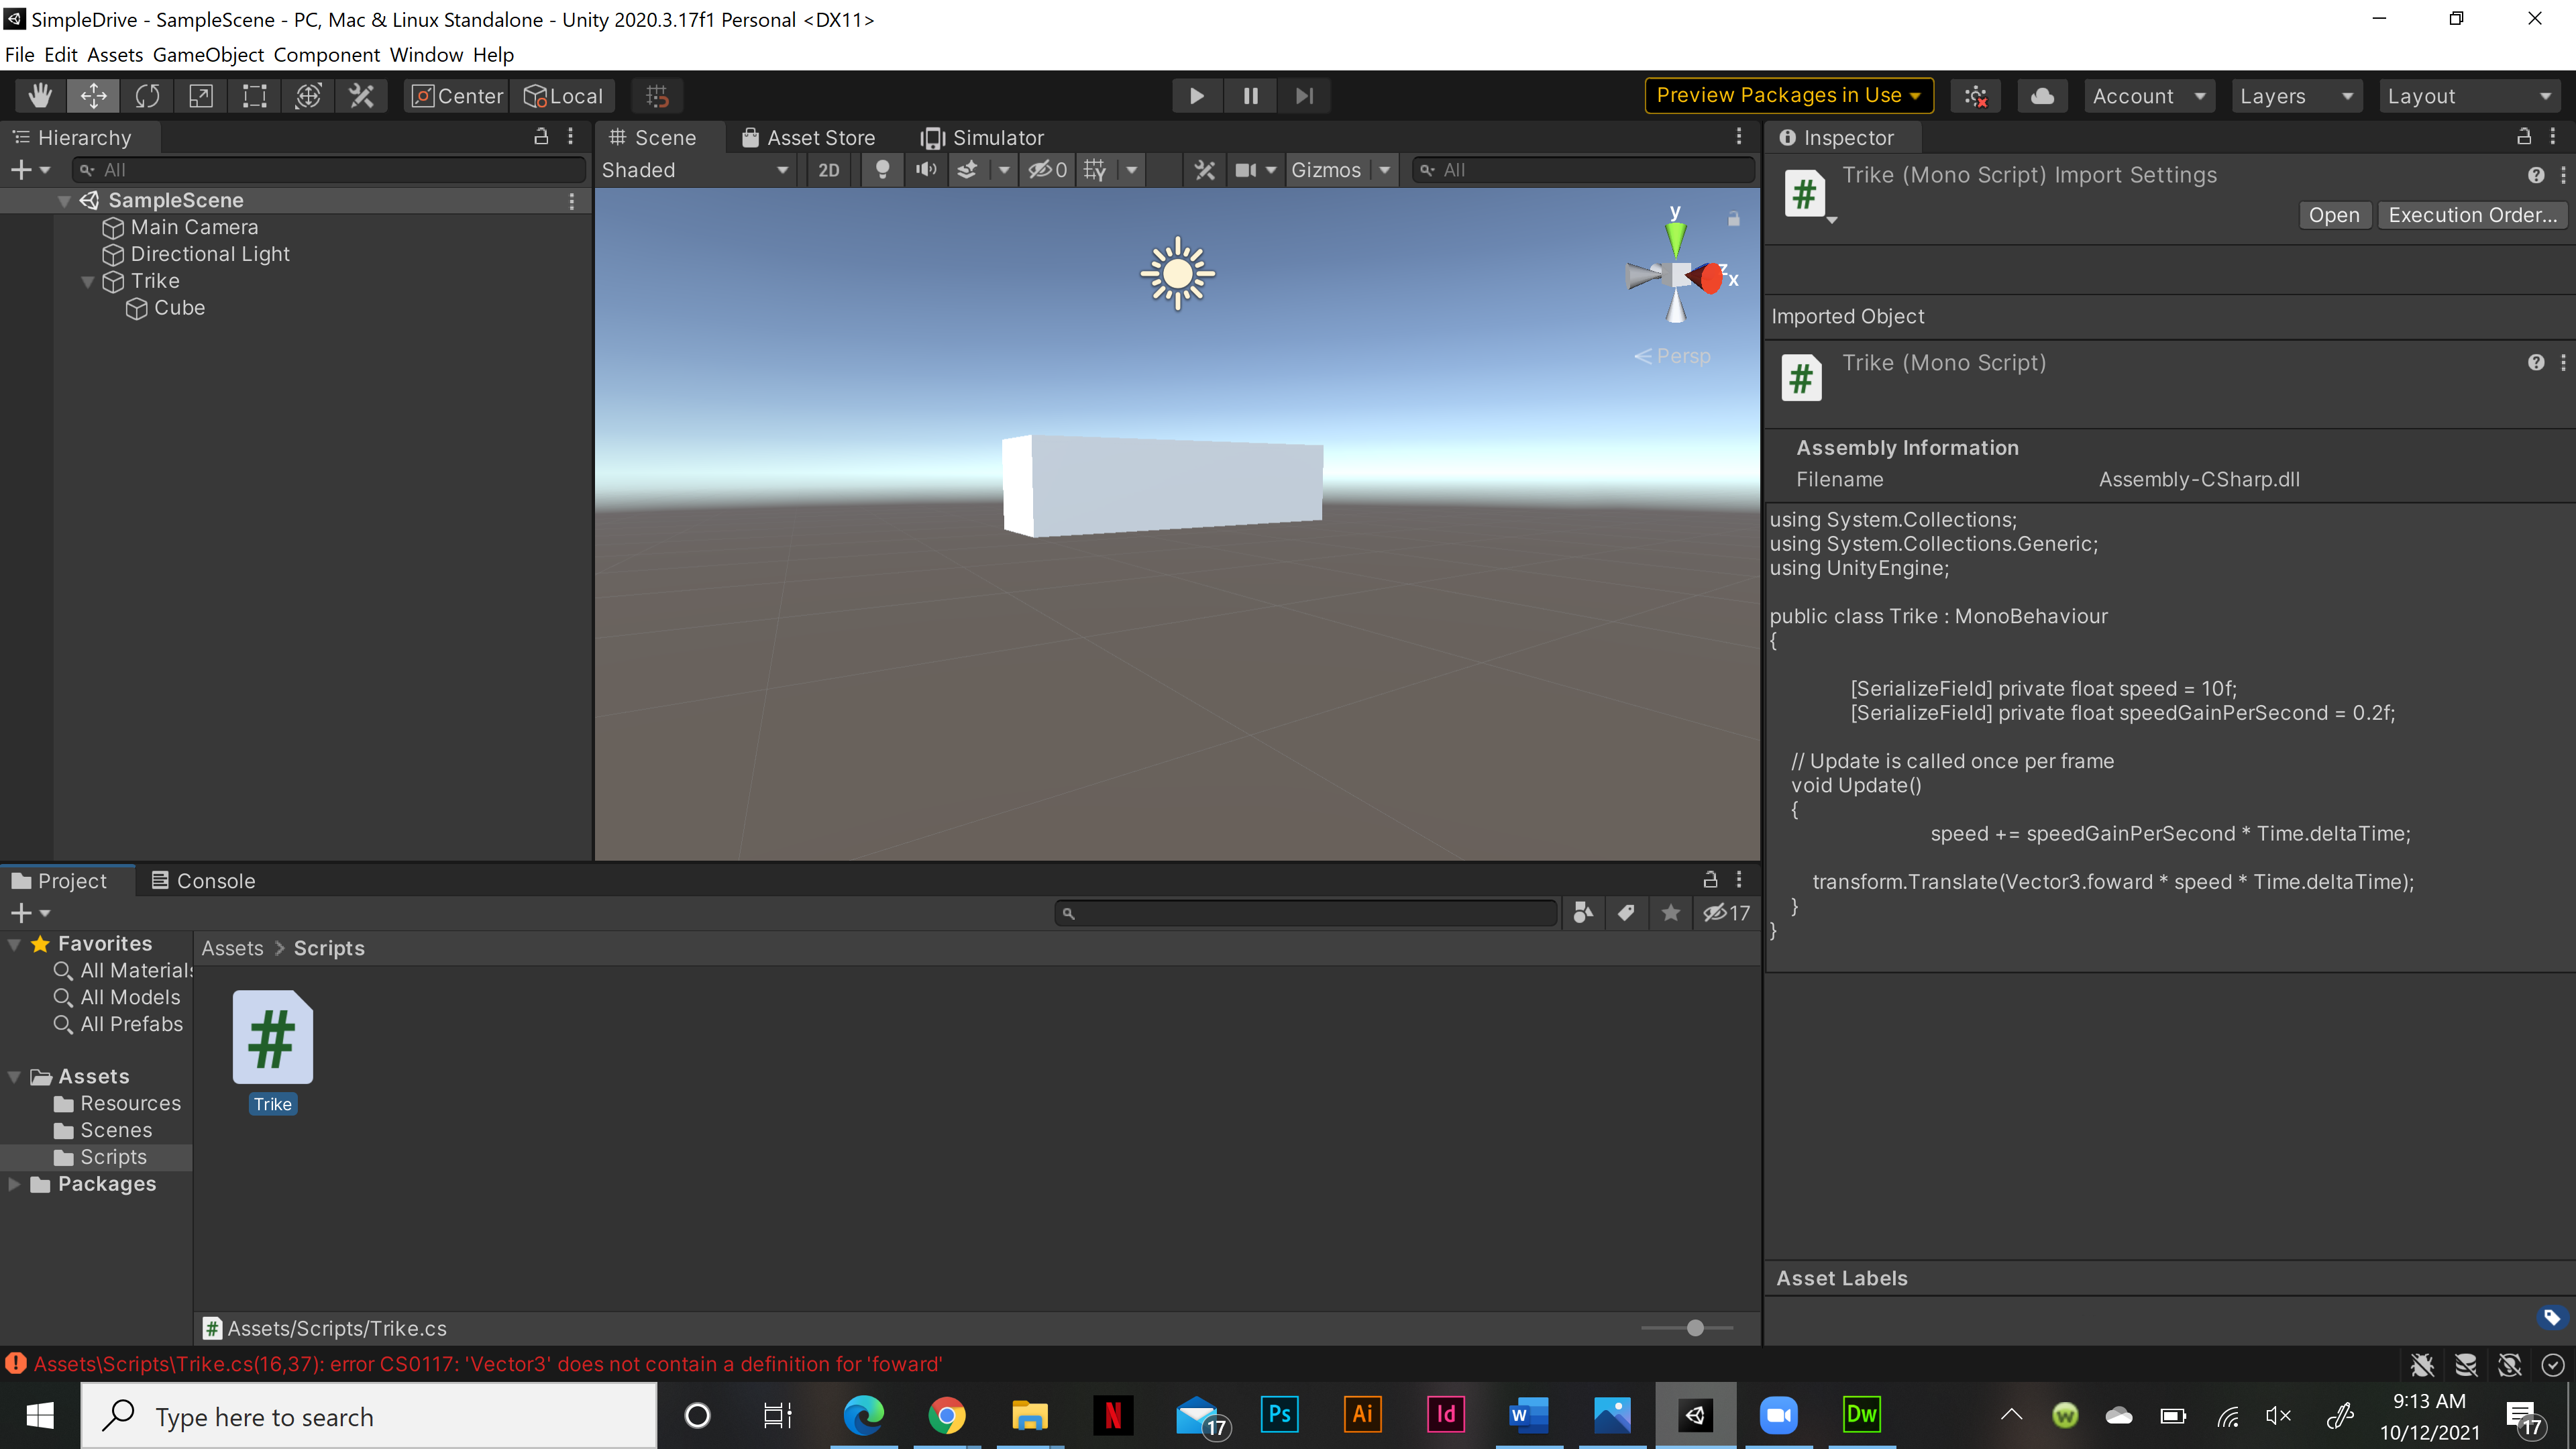
Task: Collapse the Trike hierarchy item
Action: click(x=88, y=282)
